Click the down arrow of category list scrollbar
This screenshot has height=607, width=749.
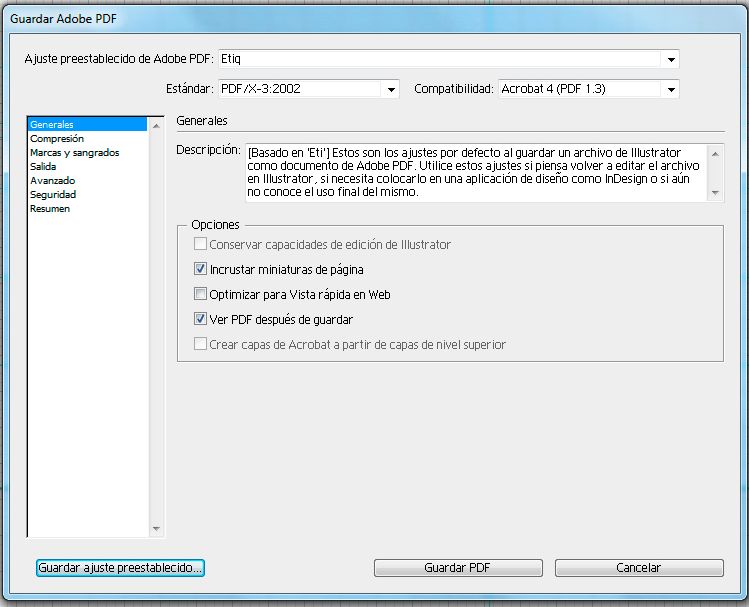pyautogui.click(x=156, y=529)
